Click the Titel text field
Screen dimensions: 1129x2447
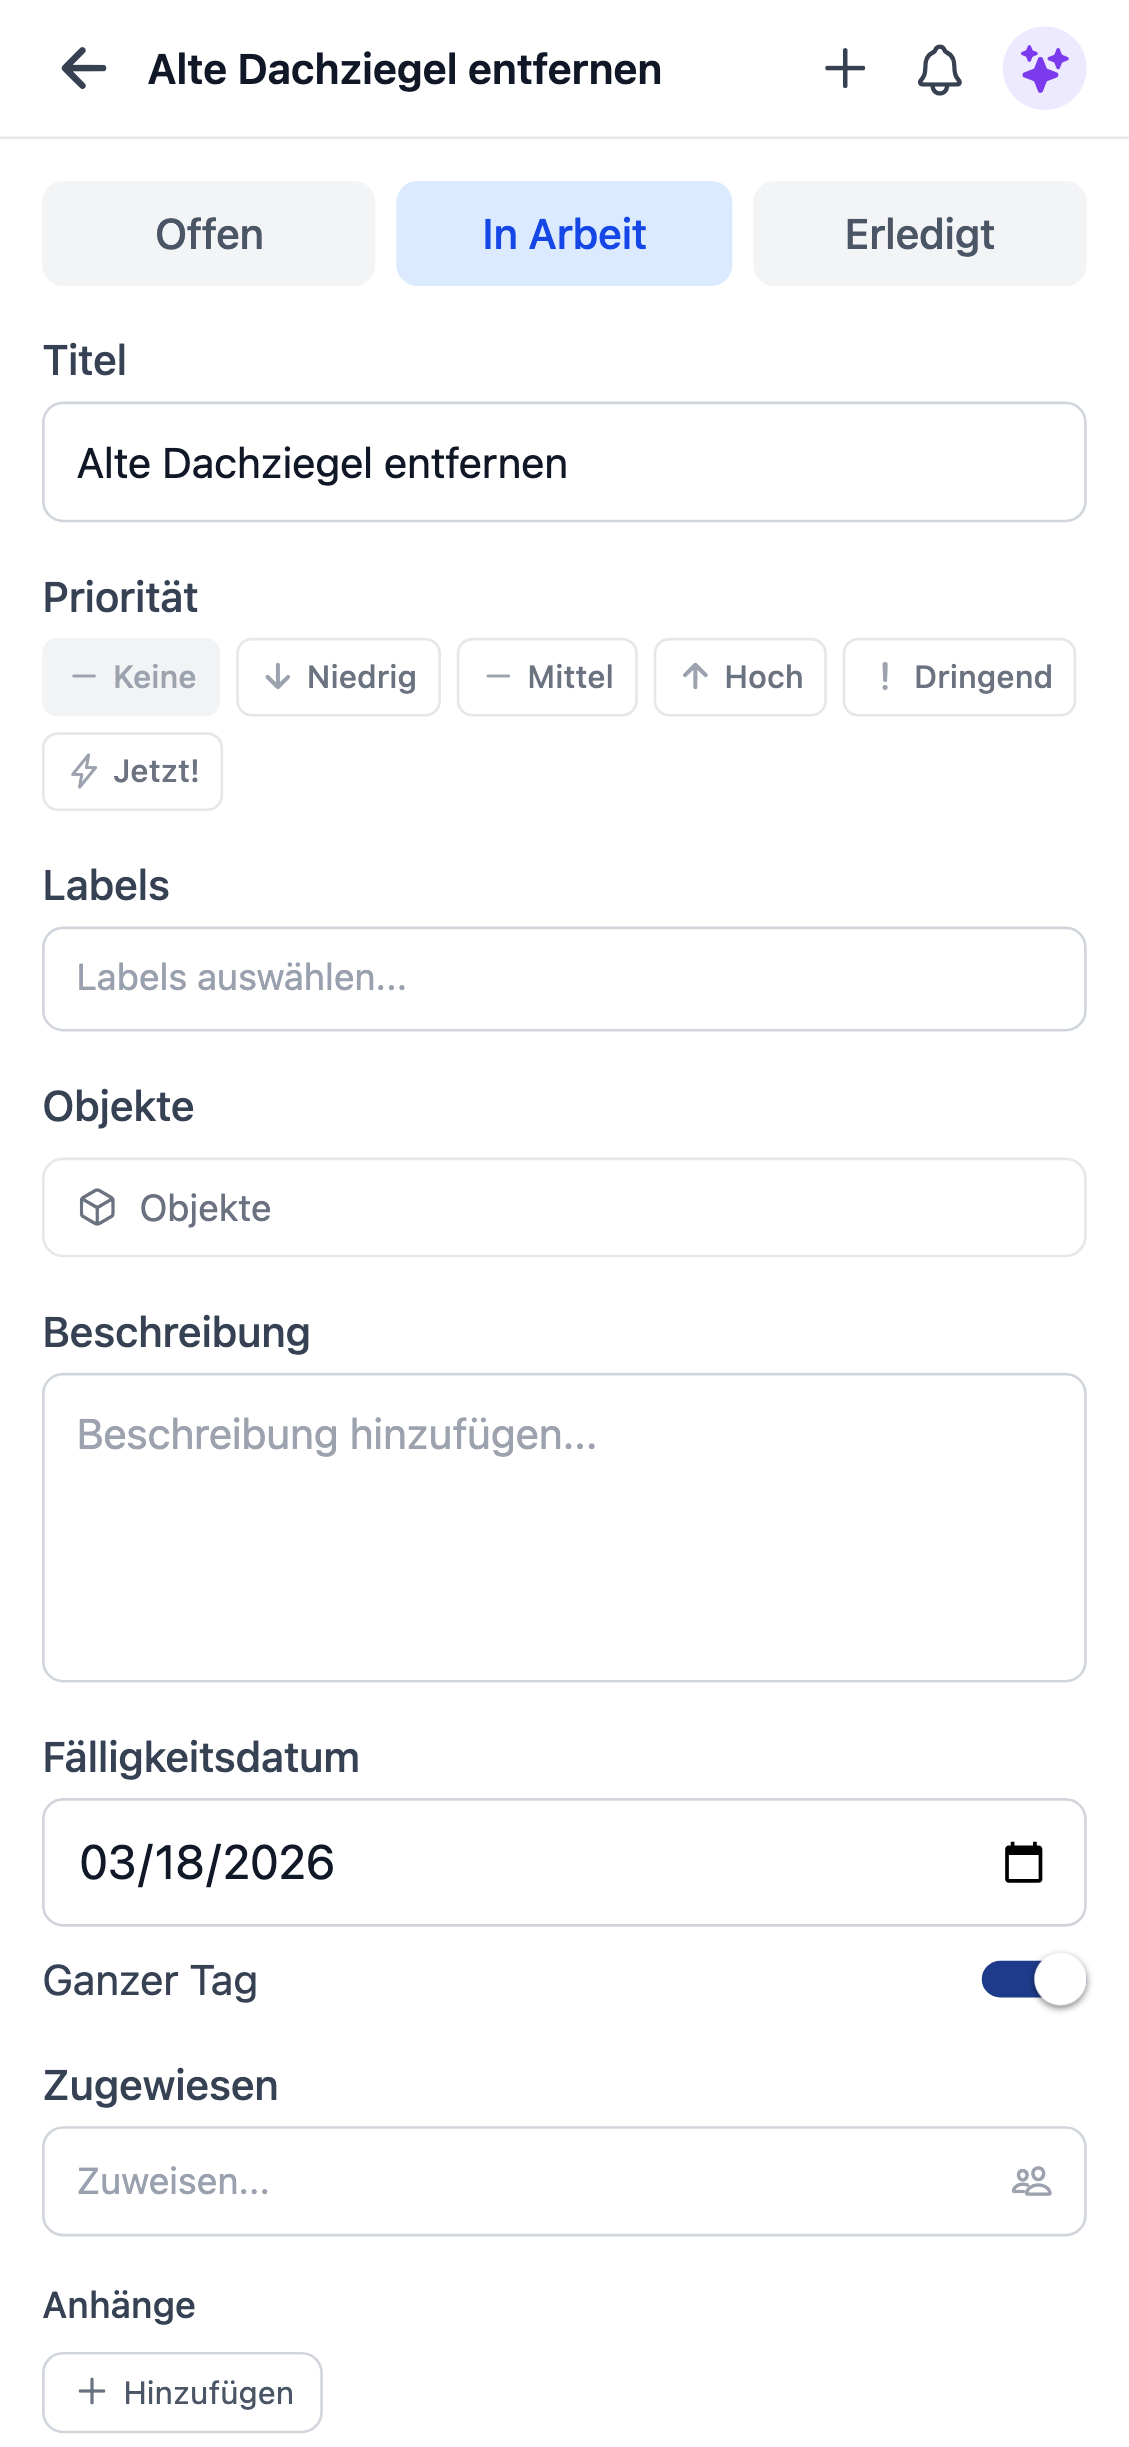click(564, 463)
